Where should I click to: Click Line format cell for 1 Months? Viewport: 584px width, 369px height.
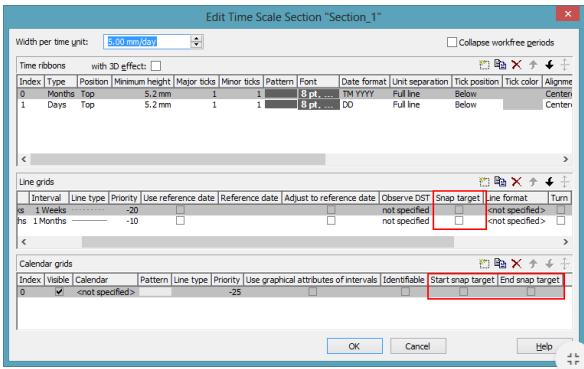click(516, 221)
